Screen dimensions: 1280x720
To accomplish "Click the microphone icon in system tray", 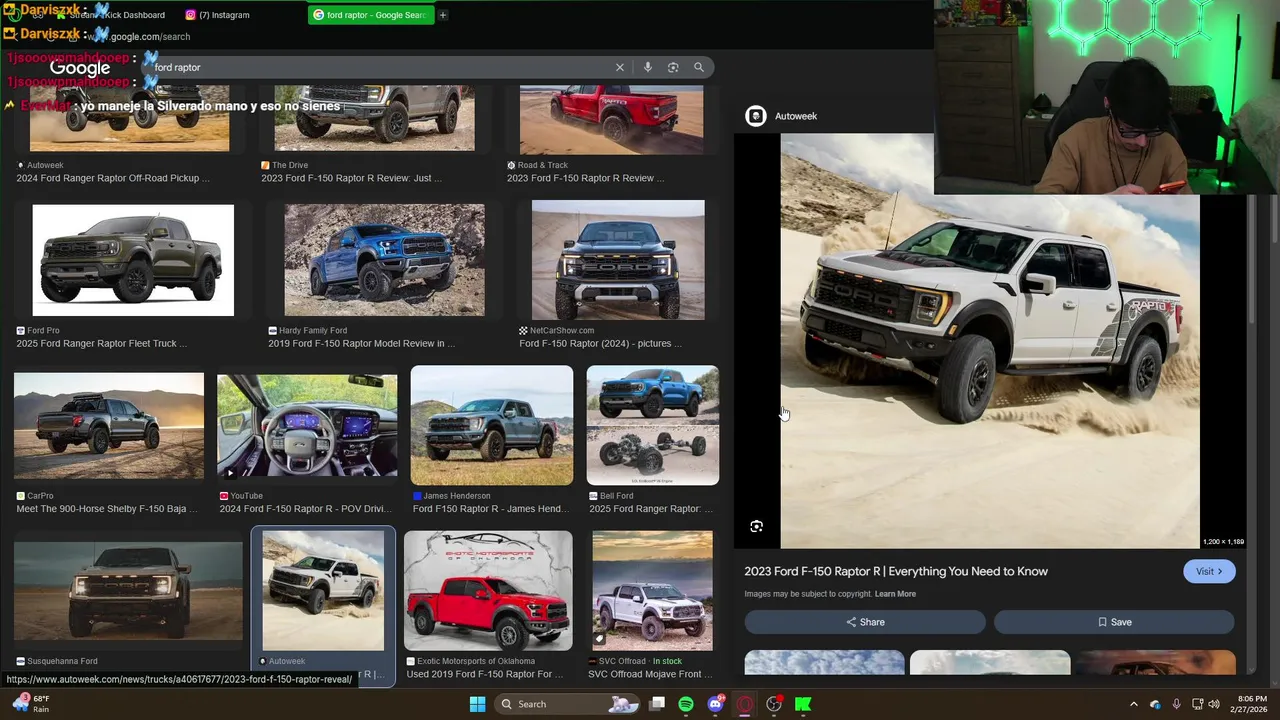I will (x=1176, y=704).
